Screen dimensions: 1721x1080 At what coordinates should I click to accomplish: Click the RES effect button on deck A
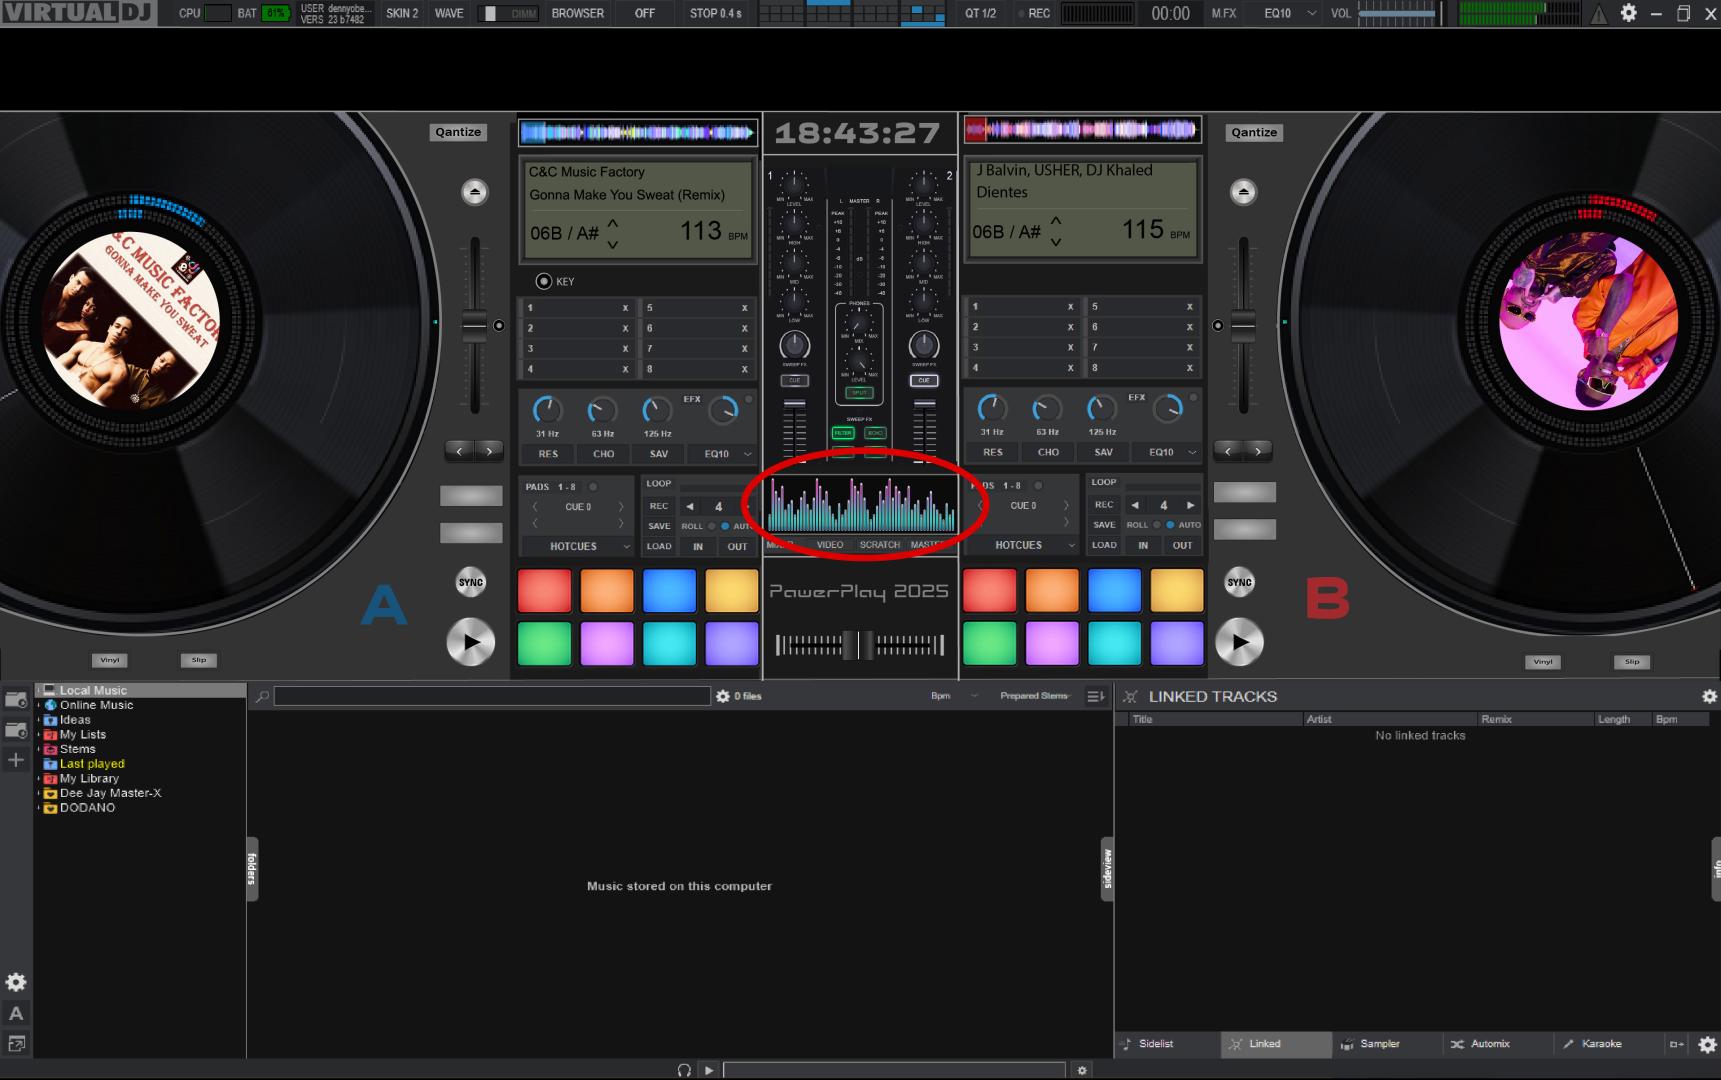(x=548, y=454)
